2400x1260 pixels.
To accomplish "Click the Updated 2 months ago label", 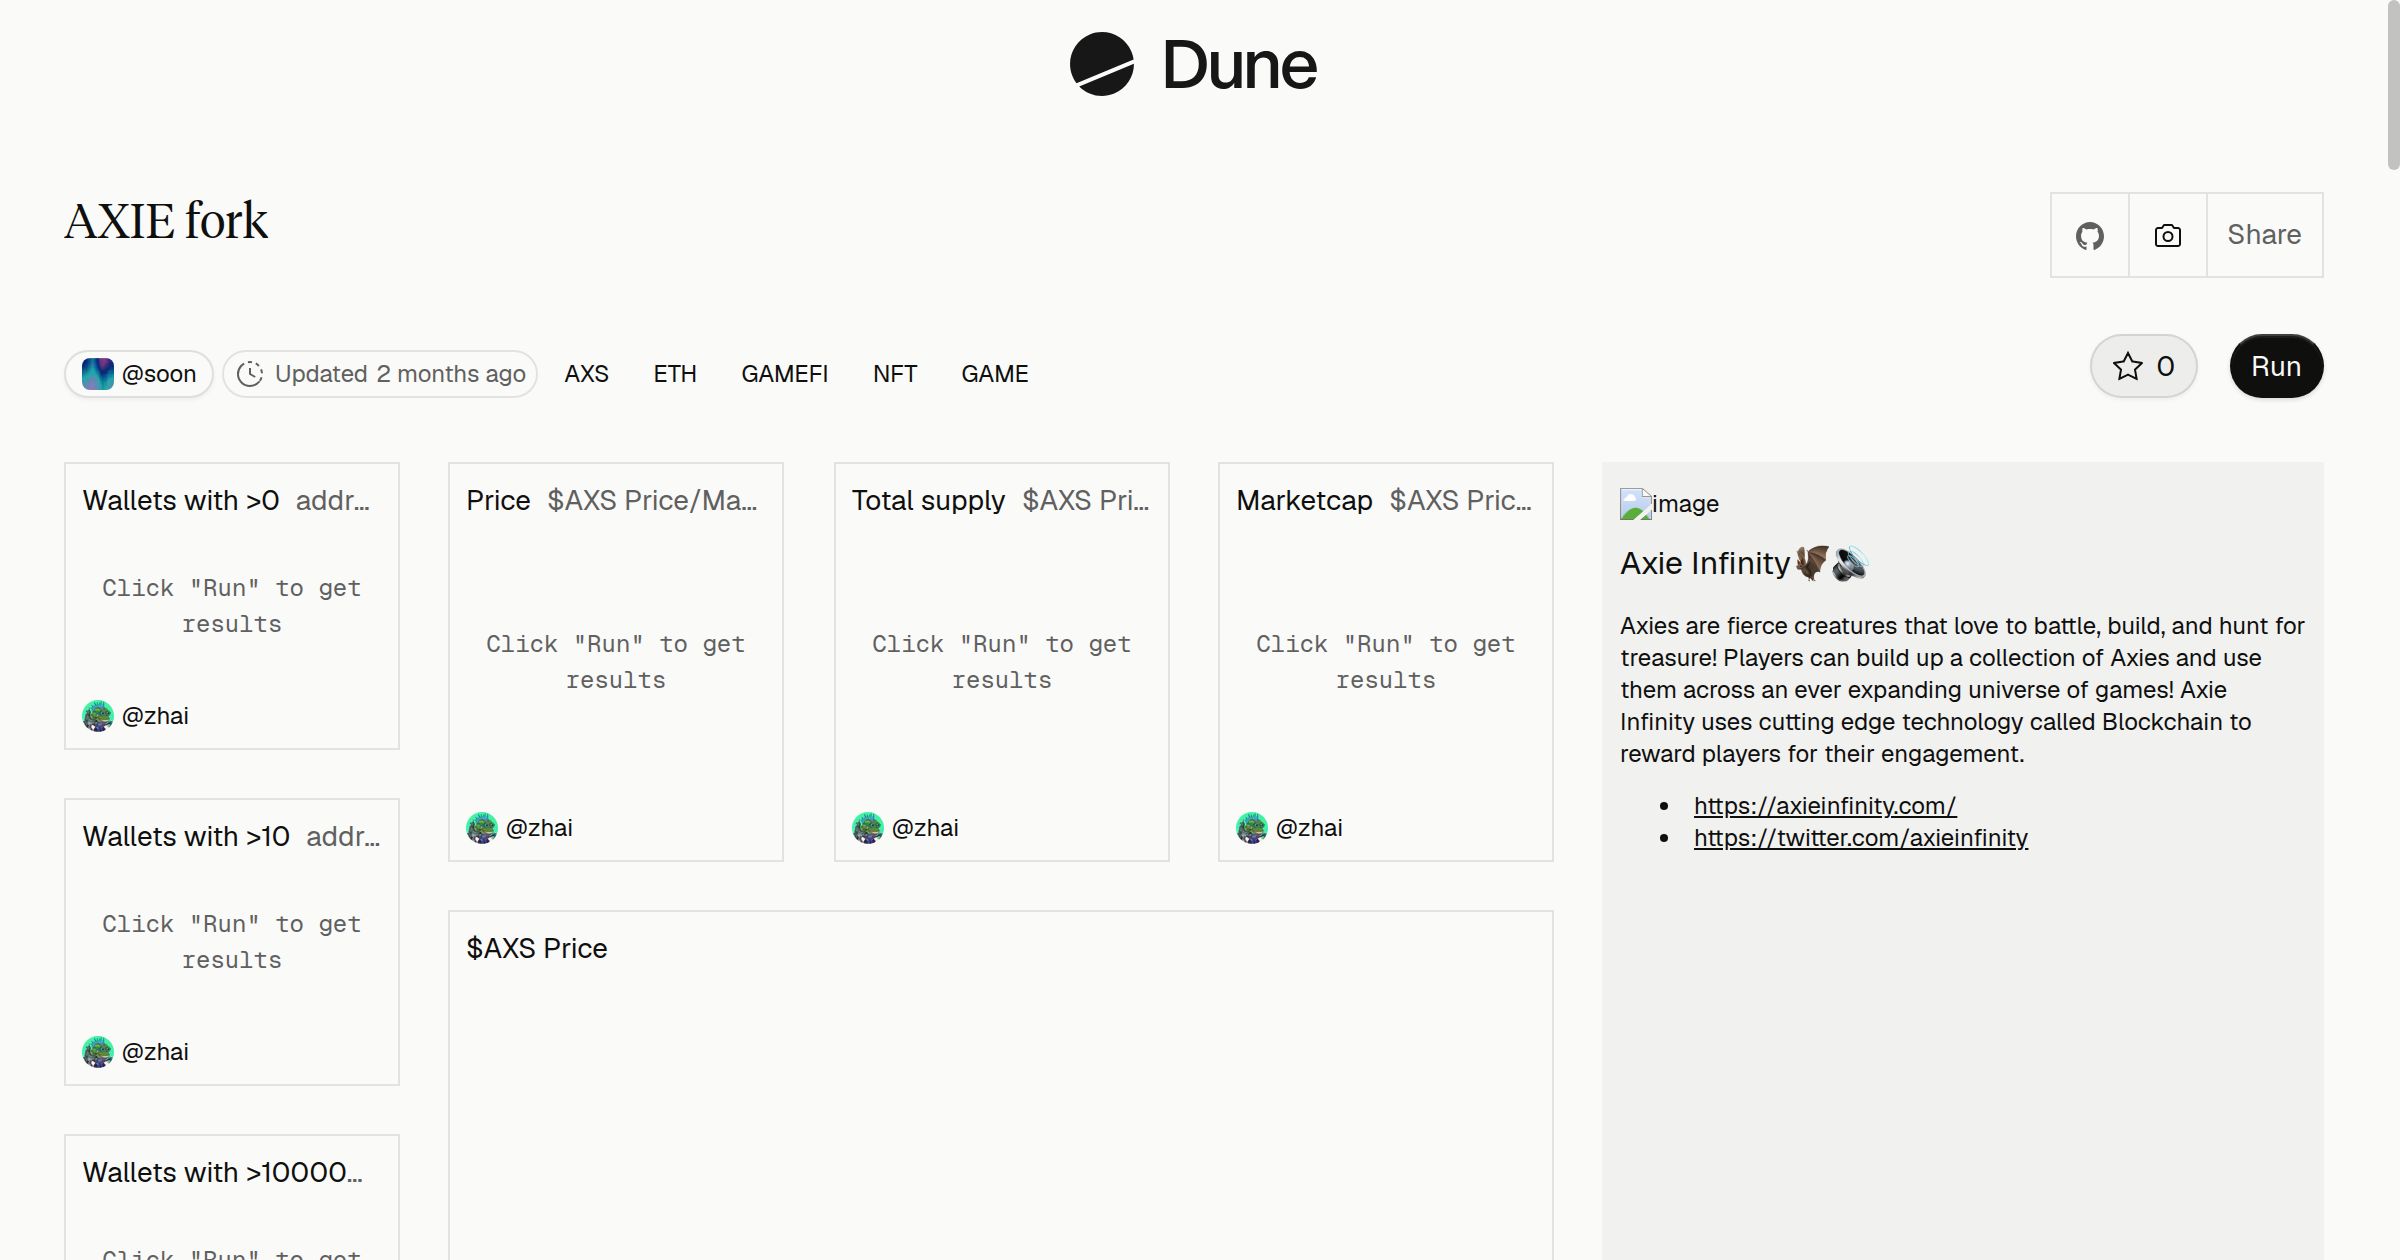I will [400, 374].
